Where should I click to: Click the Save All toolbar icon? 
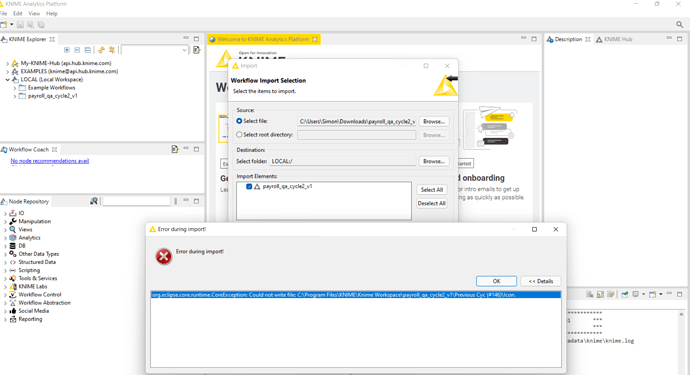[x=41, y=25]
